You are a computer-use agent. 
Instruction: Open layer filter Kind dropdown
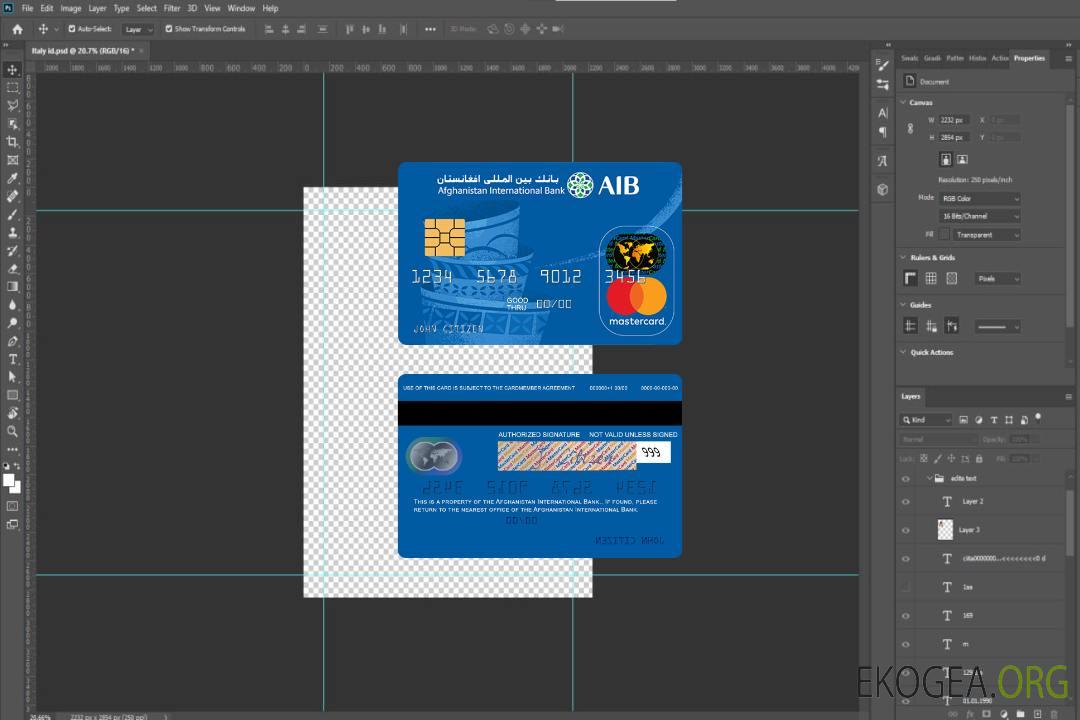pos(926,420)
